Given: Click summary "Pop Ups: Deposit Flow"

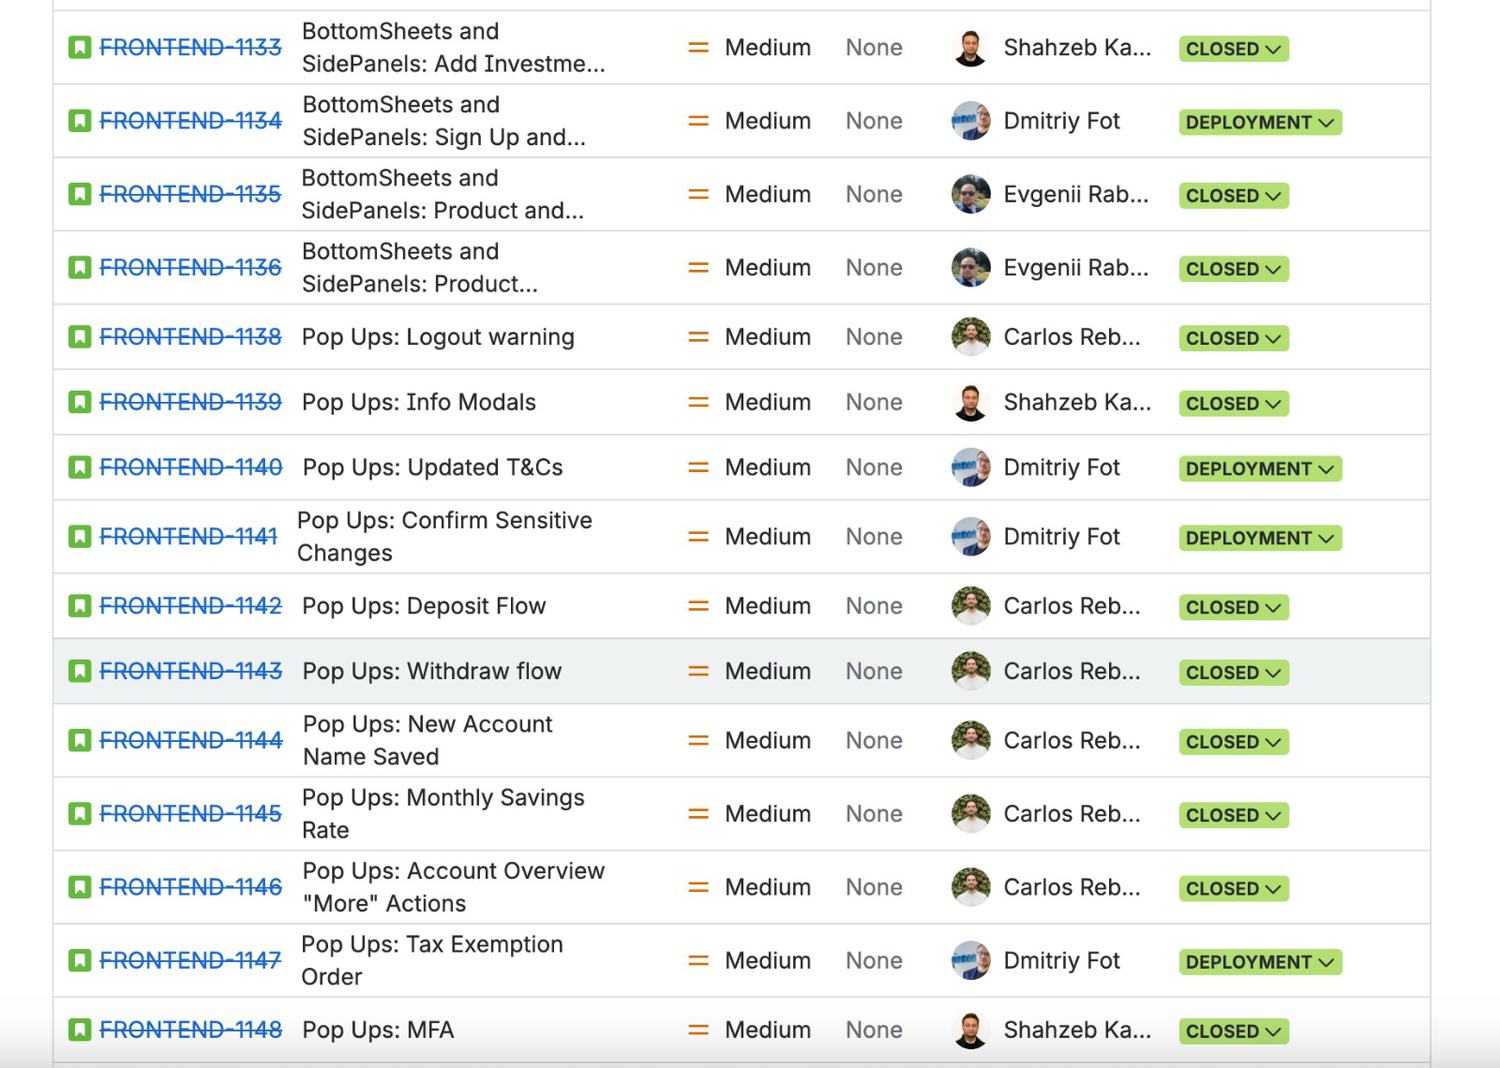Looking at the screenshot, I should click(424, 606).
